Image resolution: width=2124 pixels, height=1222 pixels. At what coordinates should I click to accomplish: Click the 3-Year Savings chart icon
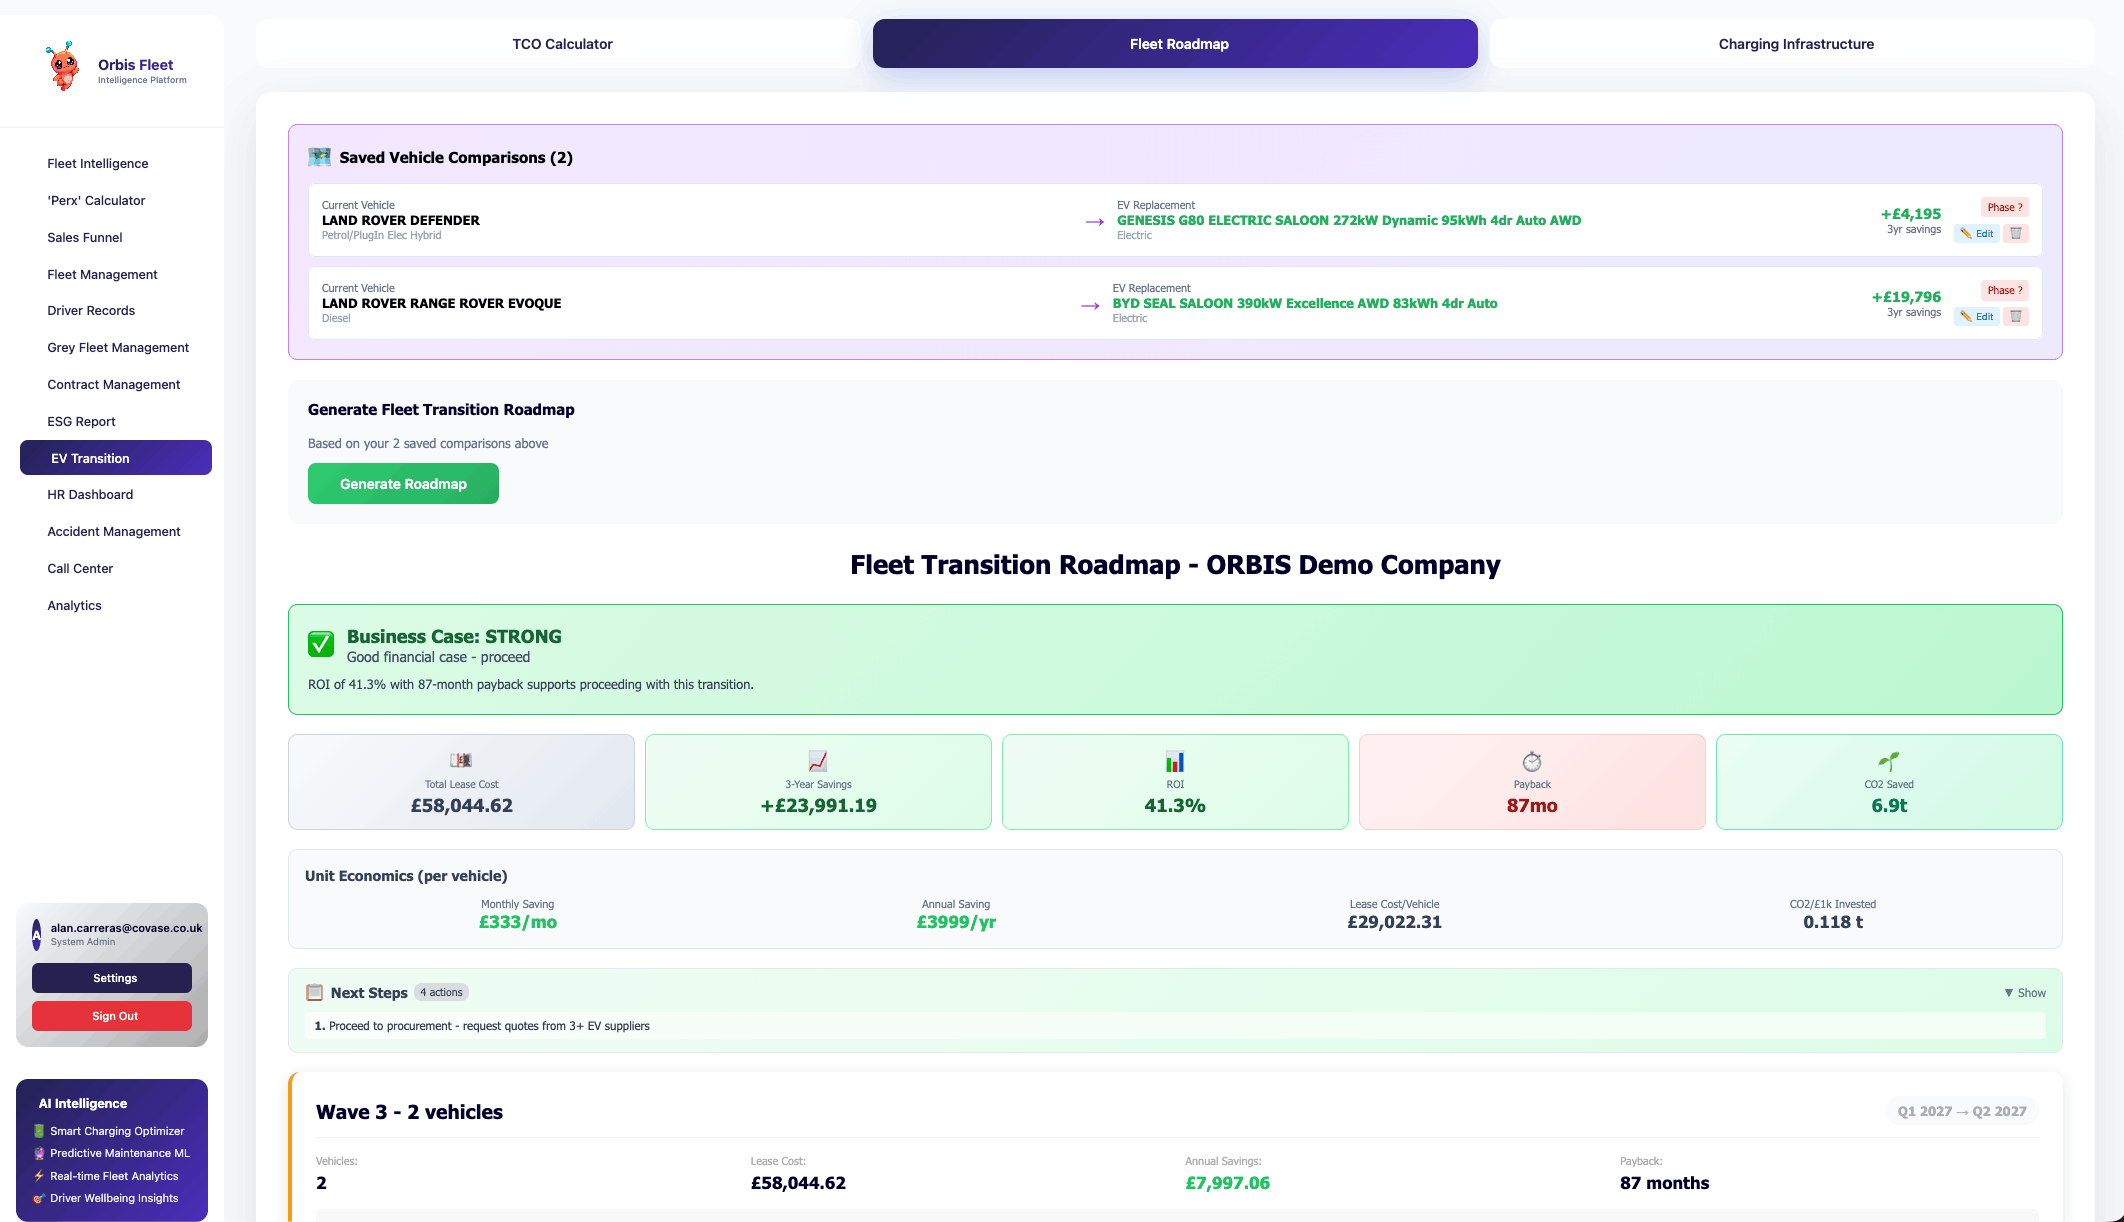(817, 761)
